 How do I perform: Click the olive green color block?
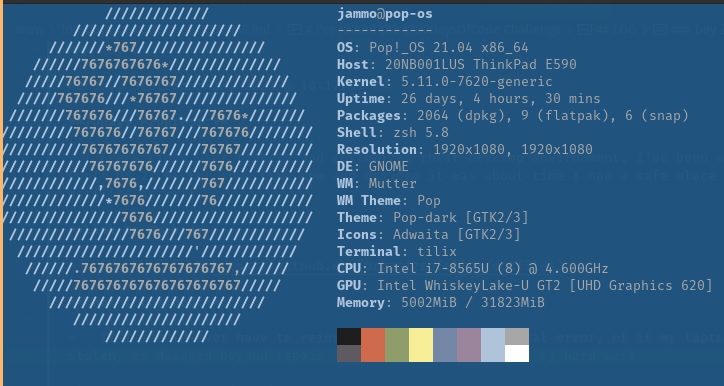397,345
